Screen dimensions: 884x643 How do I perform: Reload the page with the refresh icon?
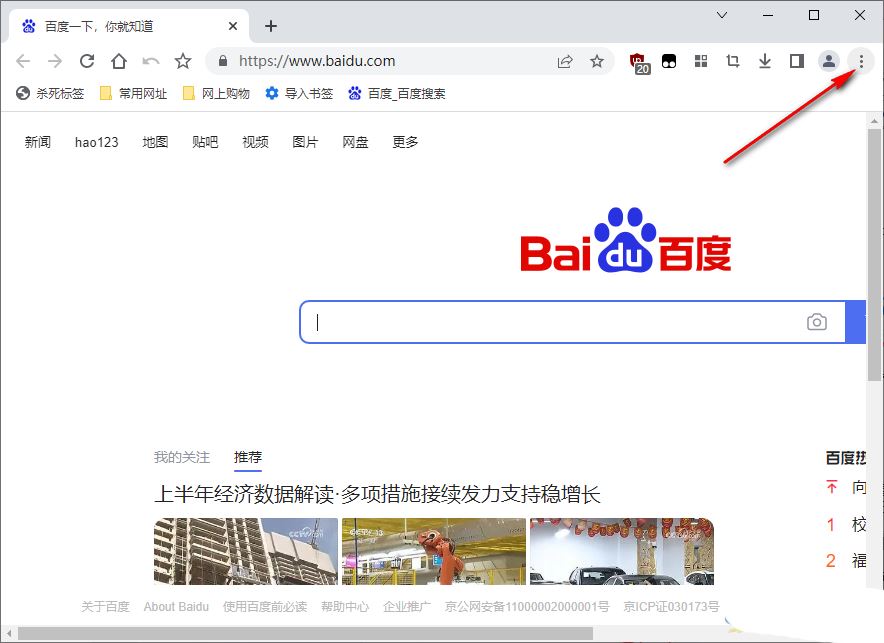87,61
